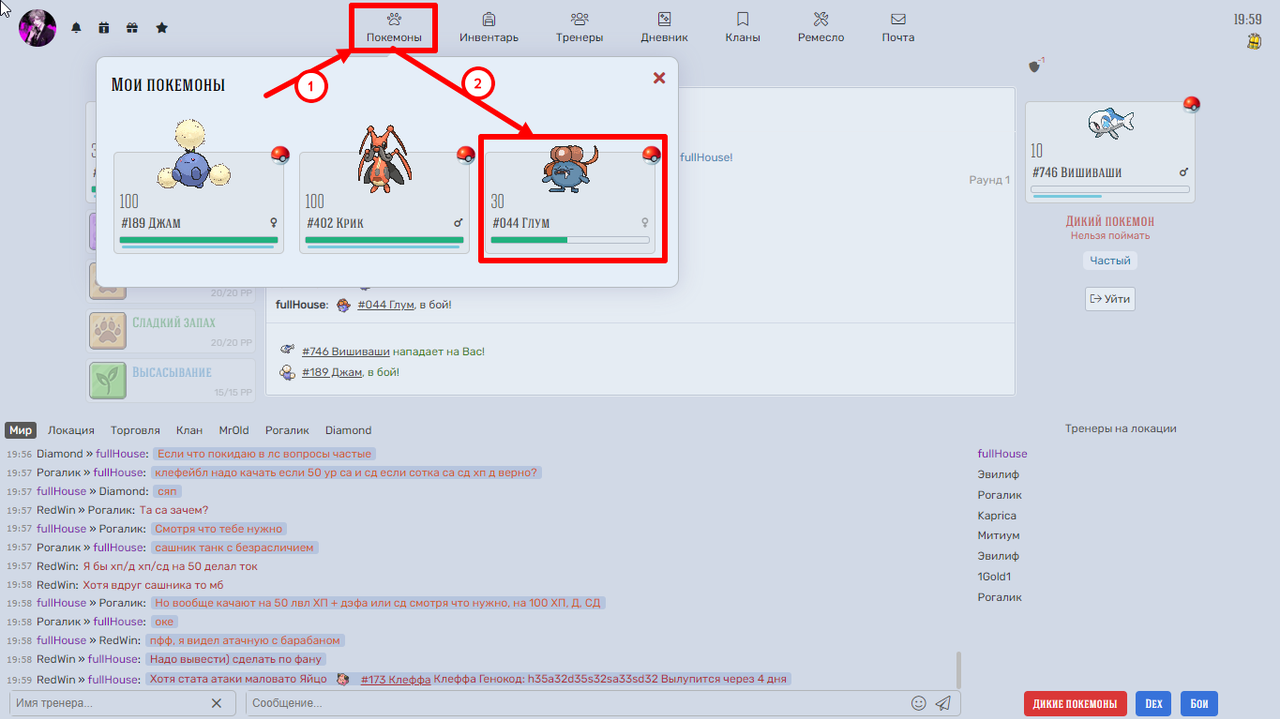Click the star favorites icon
Image resolution: width=1280 pixels, height=719 pixels.
click(x=161, y=28)
